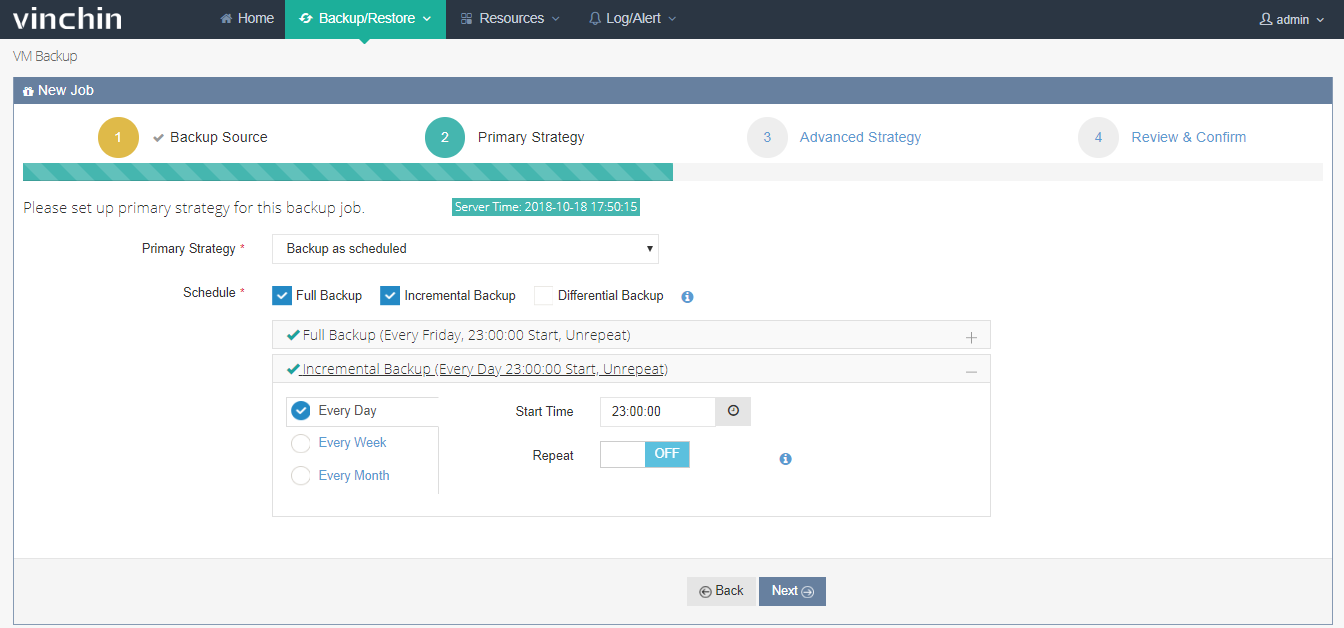Click the Back button
The height and width of the screenshot is (628, 1344).
tap(721, 591)
